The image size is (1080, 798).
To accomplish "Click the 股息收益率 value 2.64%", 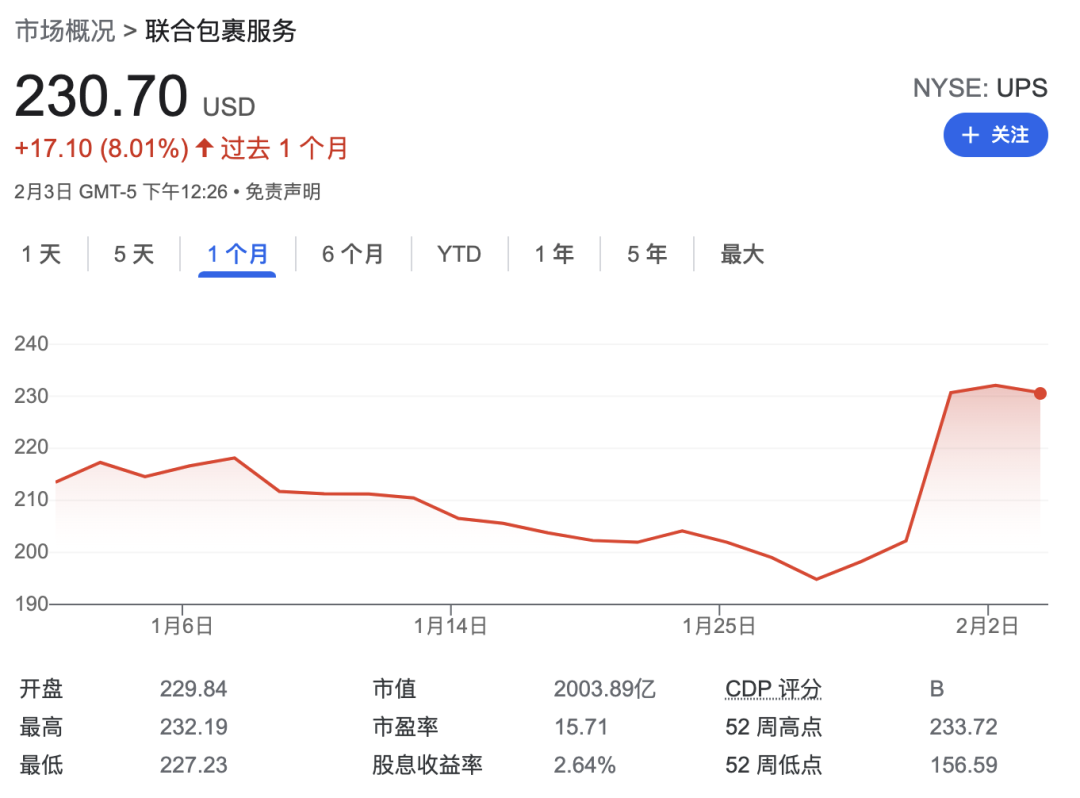I will (584, 764).
